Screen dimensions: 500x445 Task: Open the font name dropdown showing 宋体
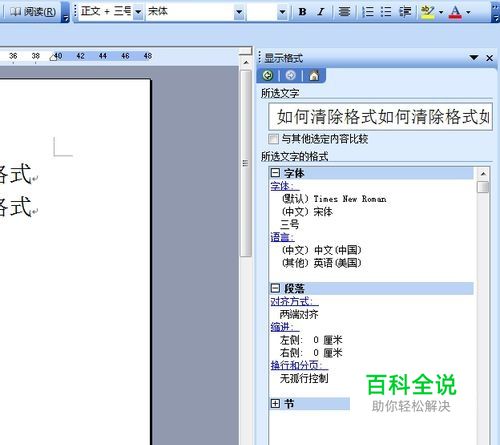click(239, 12)
